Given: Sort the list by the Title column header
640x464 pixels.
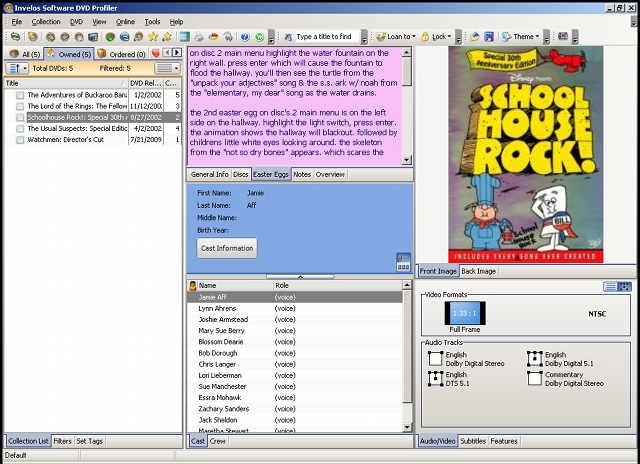Looking at the screenshot, I should click(66, 83).
